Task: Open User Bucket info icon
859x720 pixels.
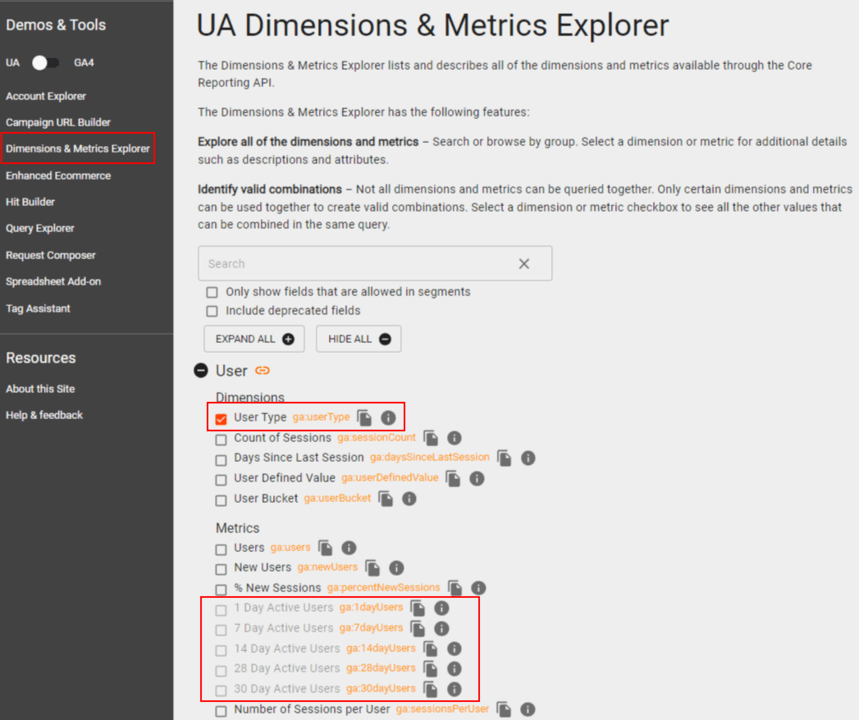Action: pyautogui.click(x=409, y=499)
